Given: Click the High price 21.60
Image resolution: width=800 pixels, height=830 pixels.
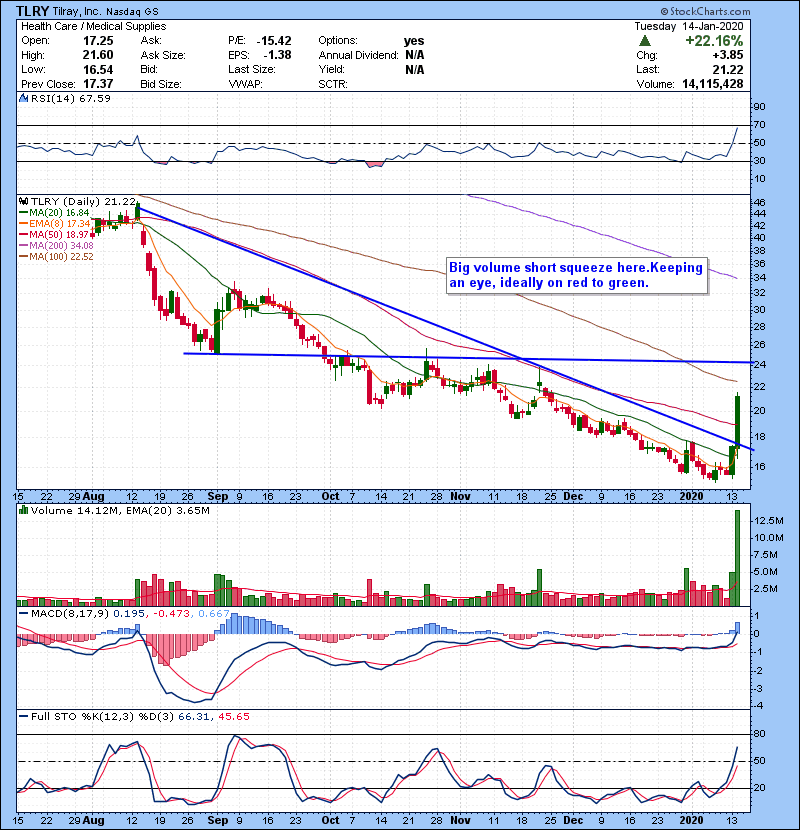Looking at the screenshot, I should pyautogui.click(x=98, y=55).
